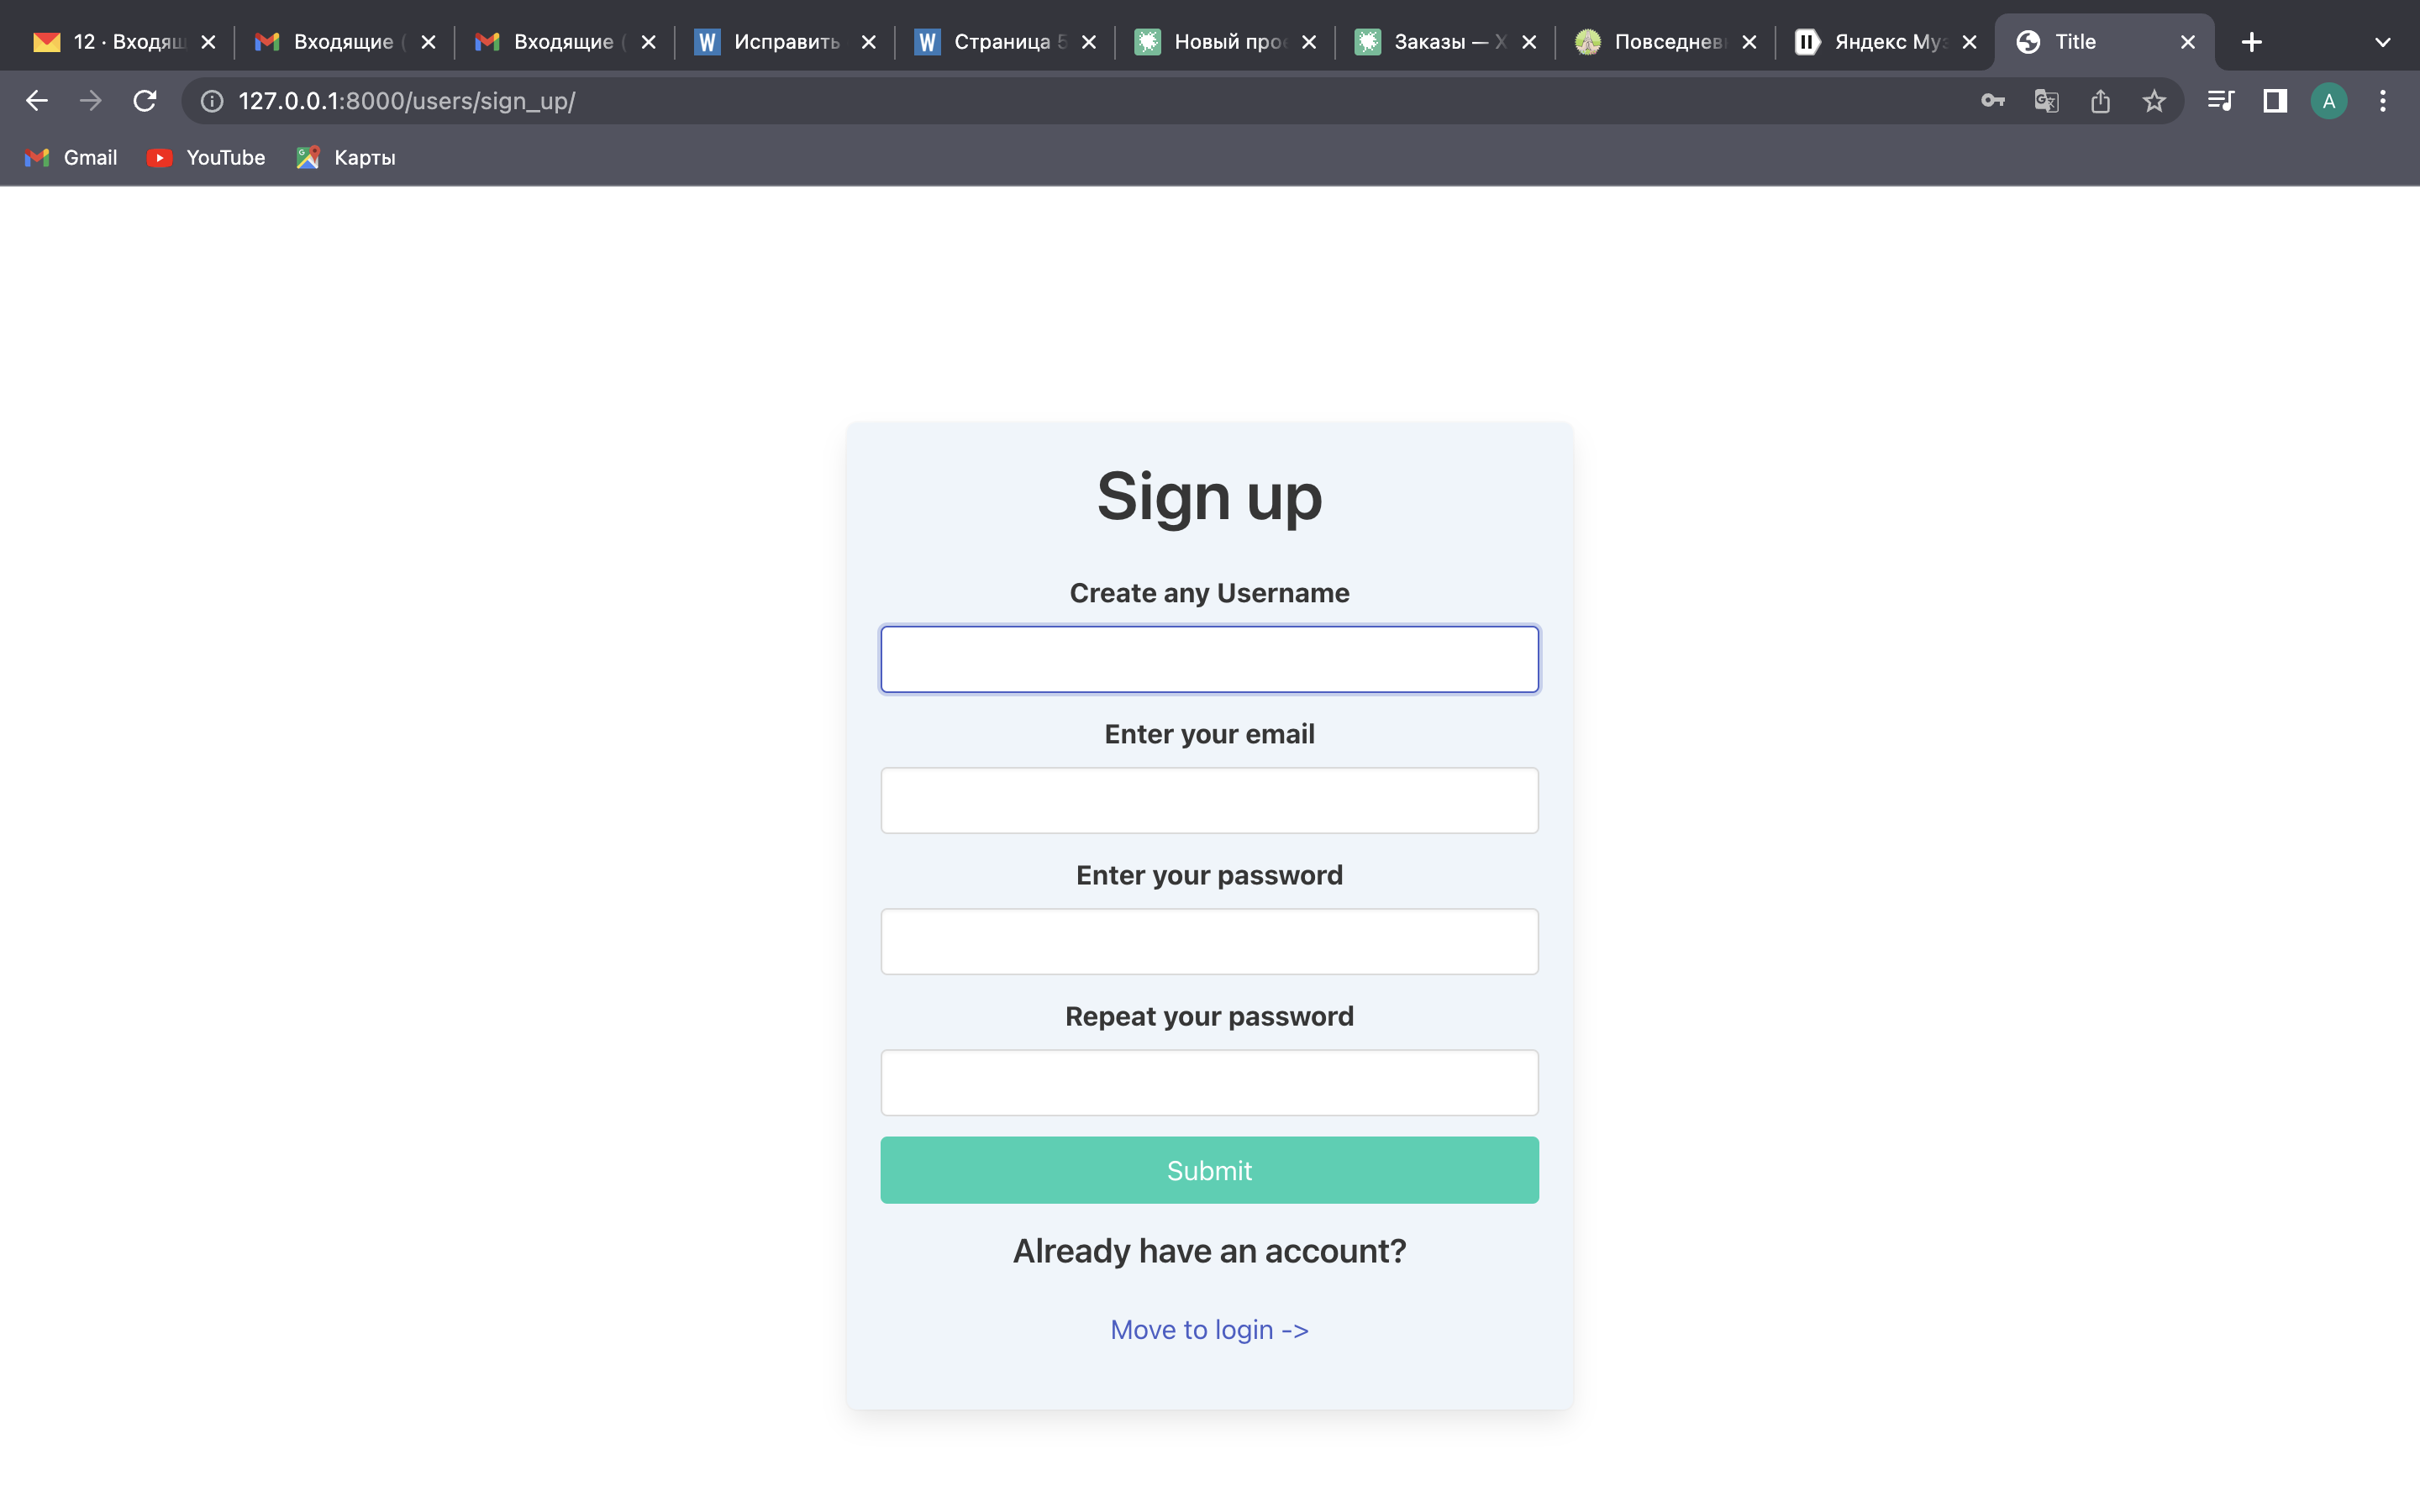Image resolution: width=2420 pixels, height=1512 pixels.
Task: Bookmark this page with the star icon
Action: [2154, 101]
